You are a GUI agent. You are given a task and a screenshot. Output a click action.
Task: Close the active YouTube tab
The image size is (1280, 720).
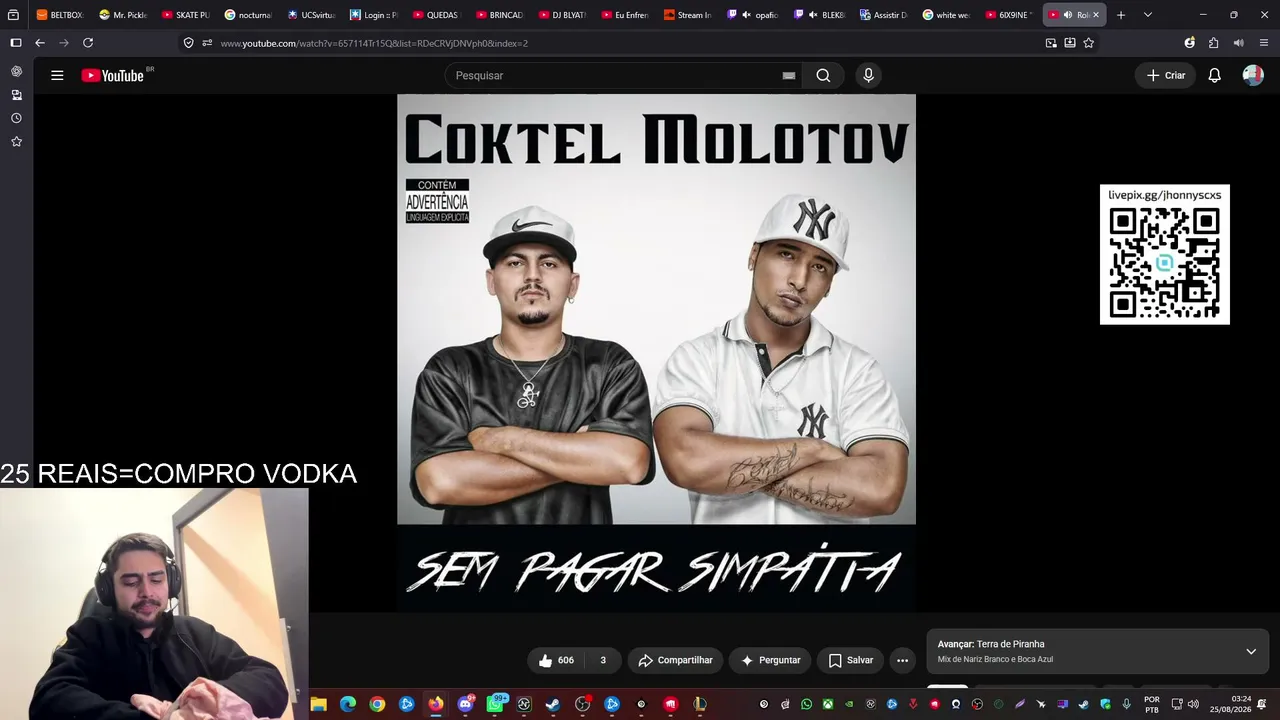[x=1096, y=15]
